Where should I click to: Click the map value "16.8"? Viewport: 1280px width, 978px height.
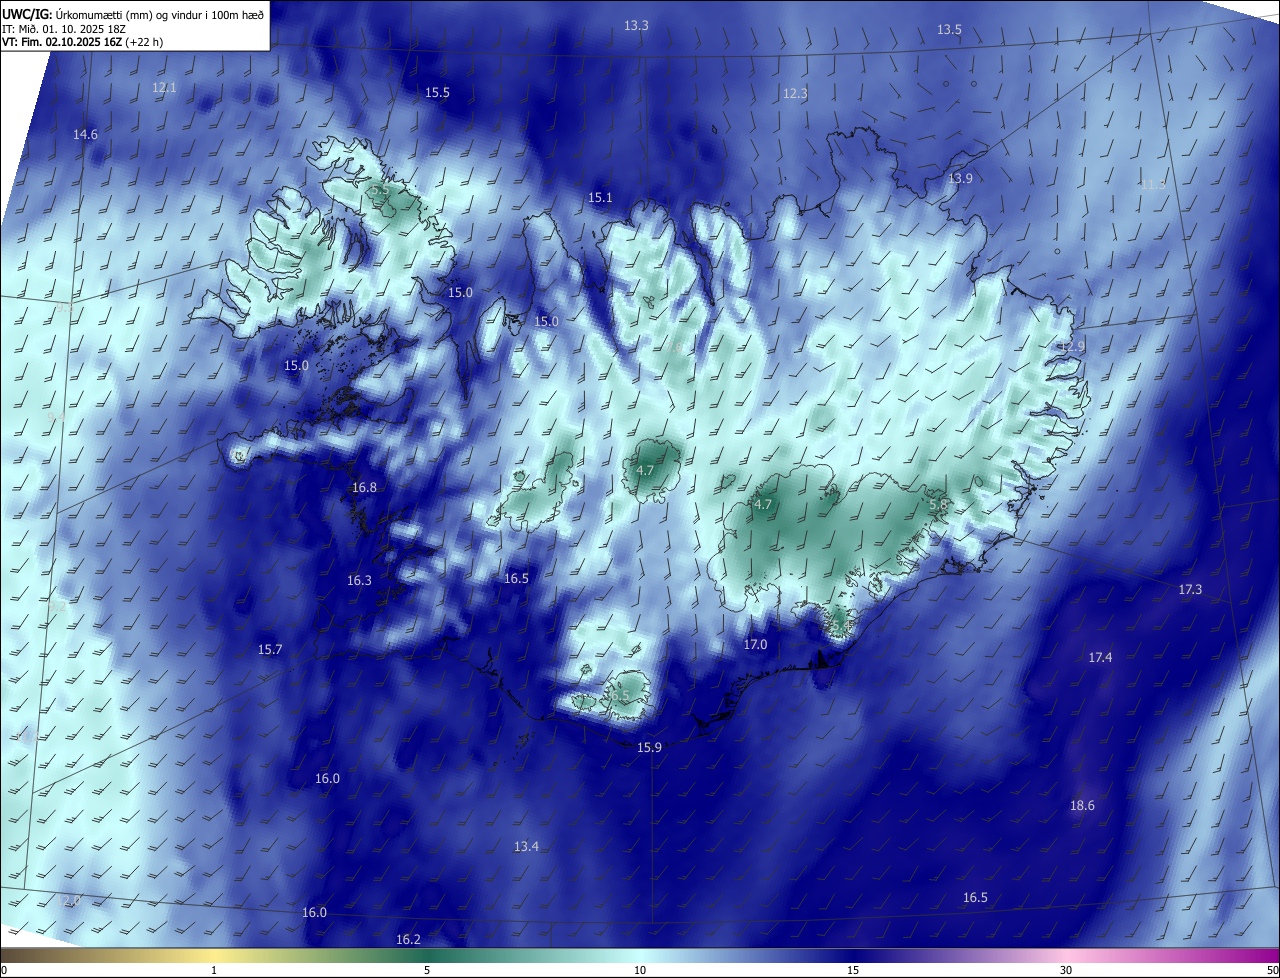[364, 487]
